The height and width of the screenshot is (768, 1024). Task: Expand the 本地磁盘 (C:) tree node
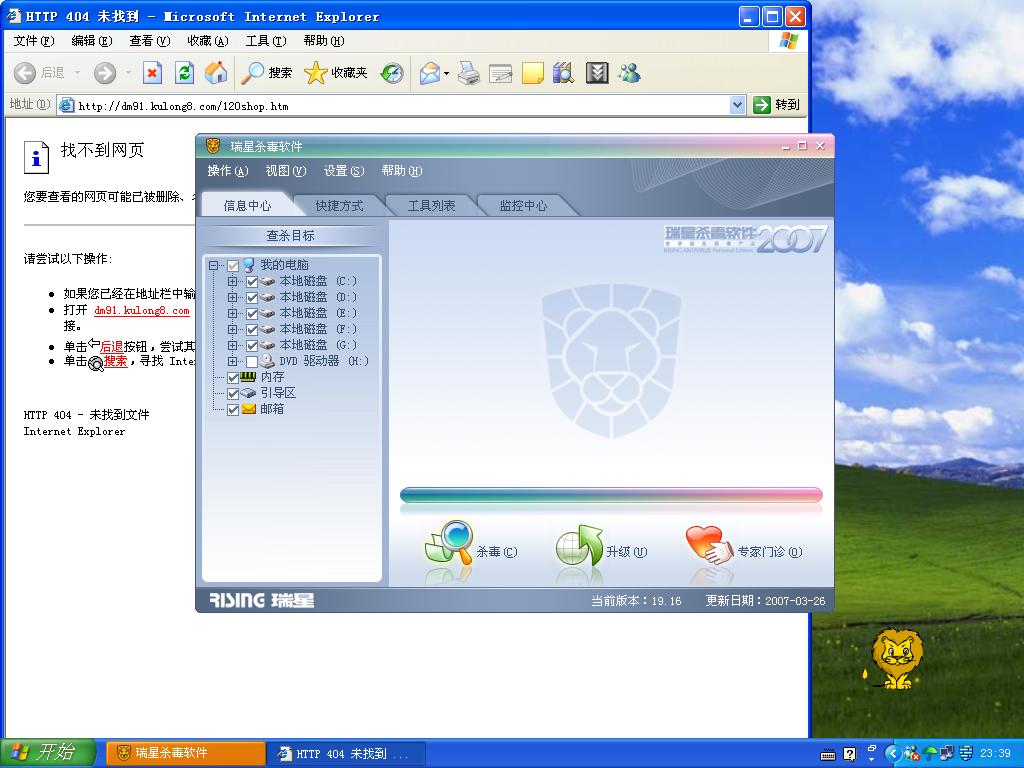click(x=232, y=281)
